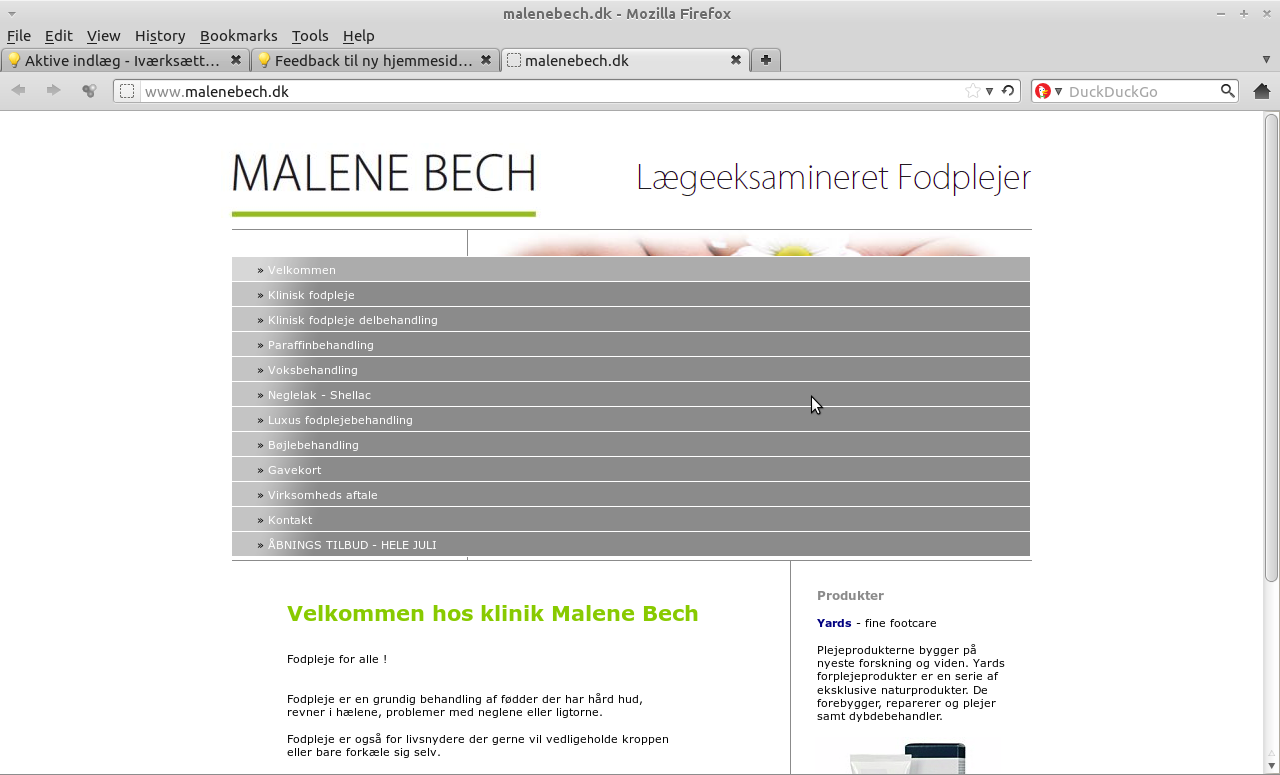Go to the Gavekort page
1280x775 pixels.
click(294, 470)
